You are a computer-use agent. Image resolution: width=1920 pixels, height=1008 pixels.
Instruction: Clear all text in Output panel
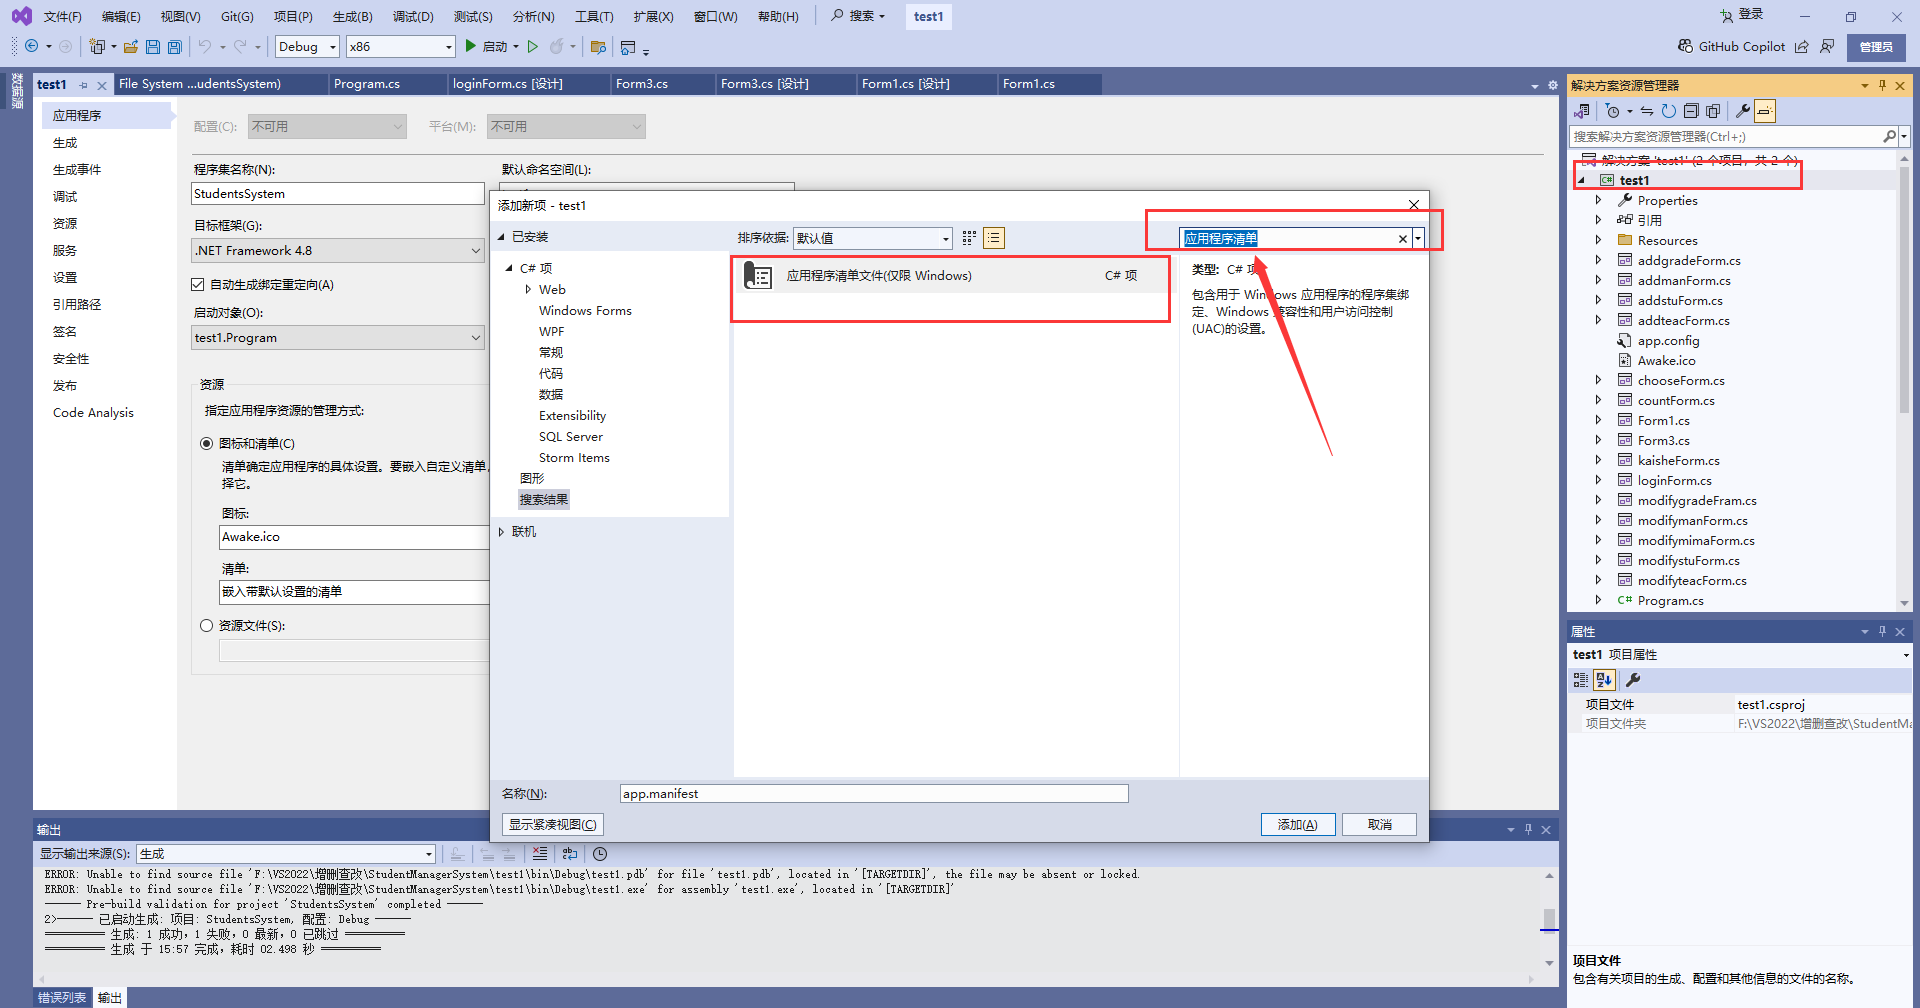pos(540,854)
